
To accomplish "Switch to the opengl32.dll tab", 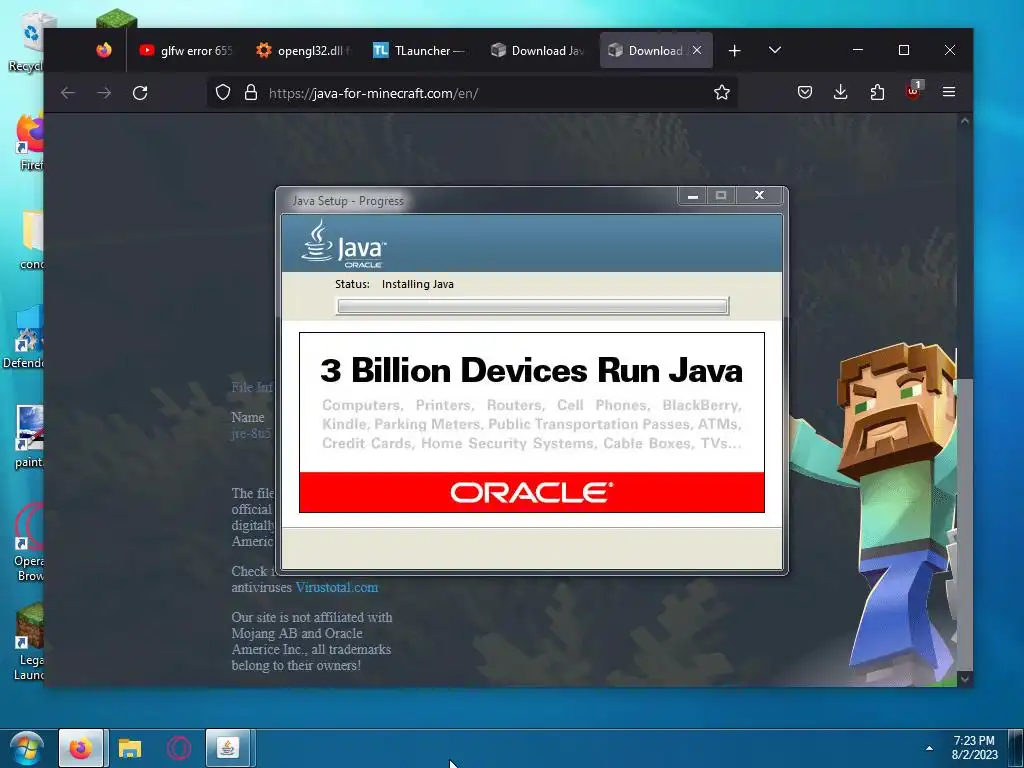I will (x=304, y=50).
